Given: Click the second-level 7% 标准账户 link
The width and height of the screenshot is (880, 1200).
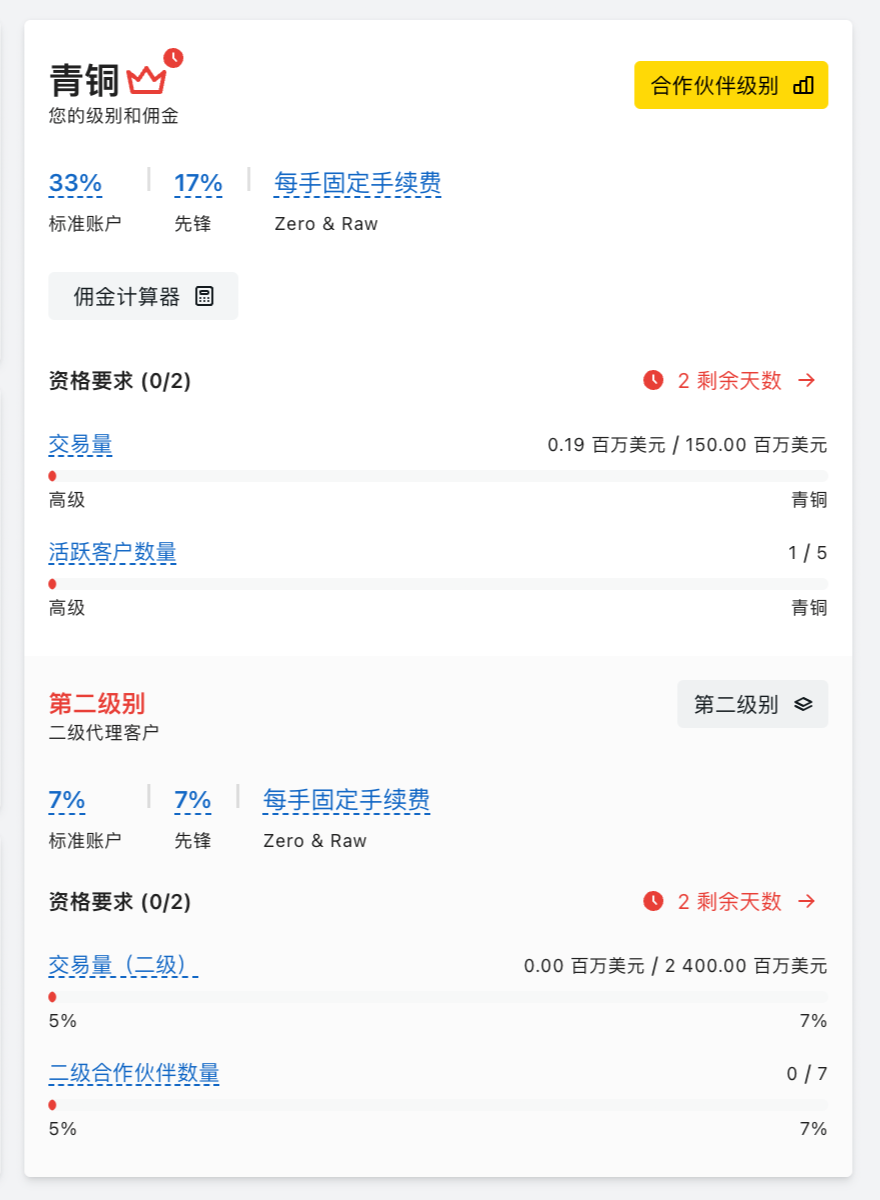Looking at the screenshot, I should click(x=67, y=800).
